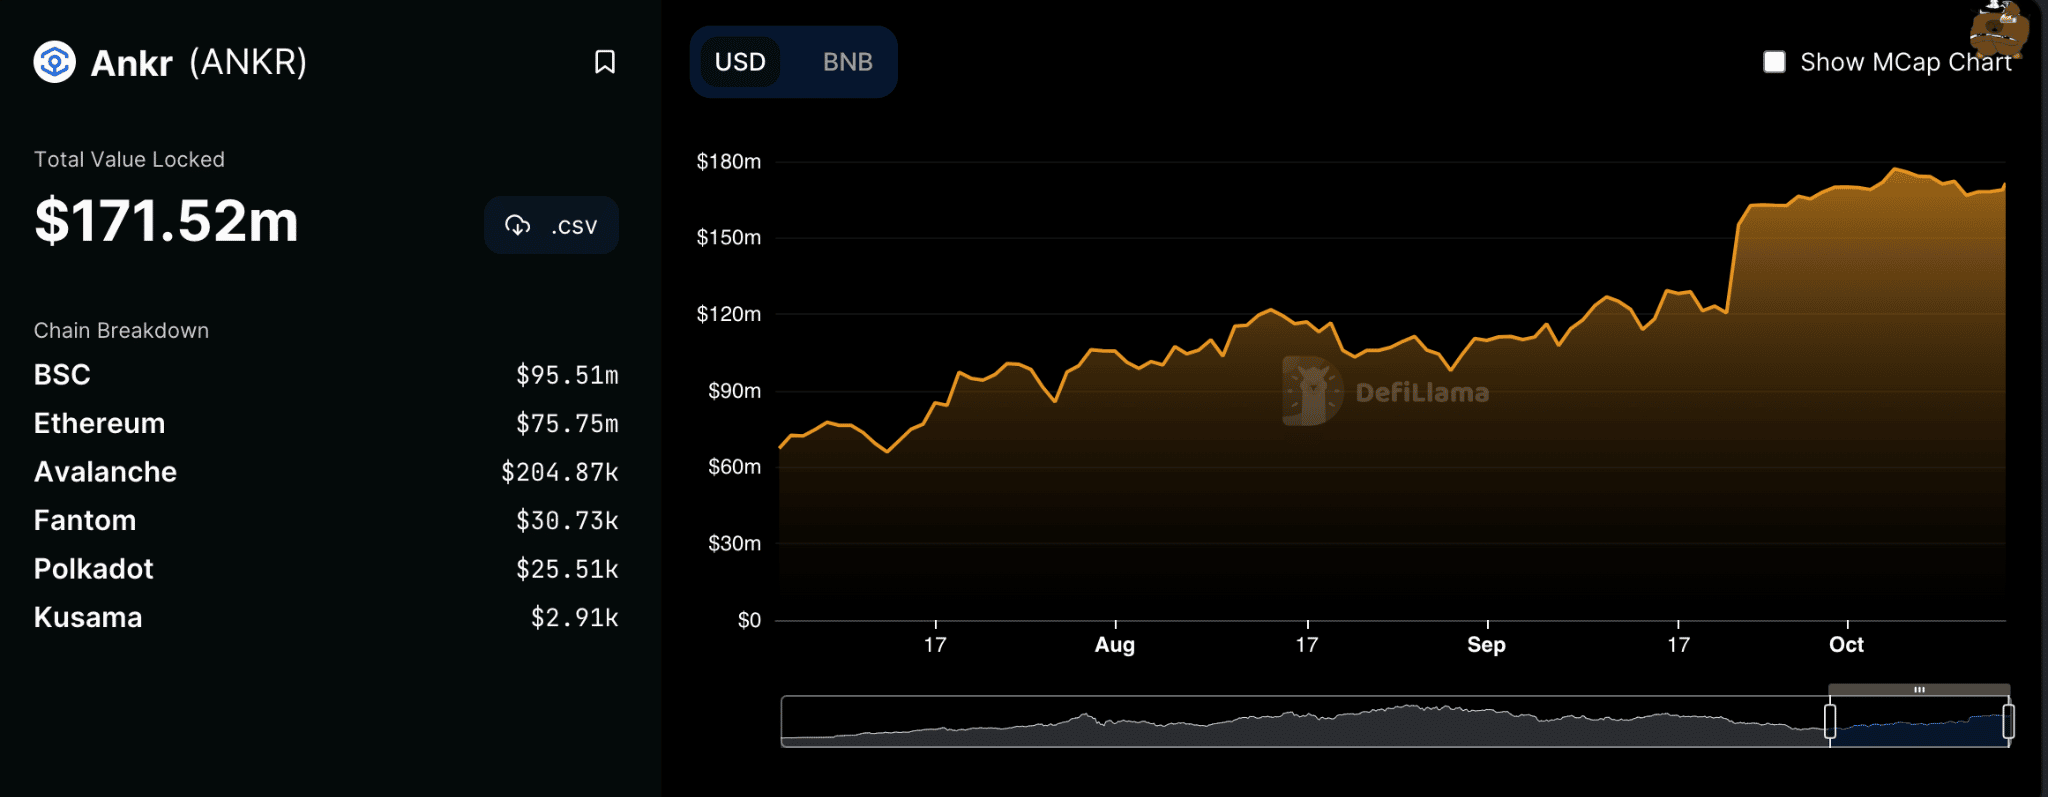Click the Ankr (ANKR) title text
The height and width of the screenshot is (797, 2048).
[x=198, y=62]
